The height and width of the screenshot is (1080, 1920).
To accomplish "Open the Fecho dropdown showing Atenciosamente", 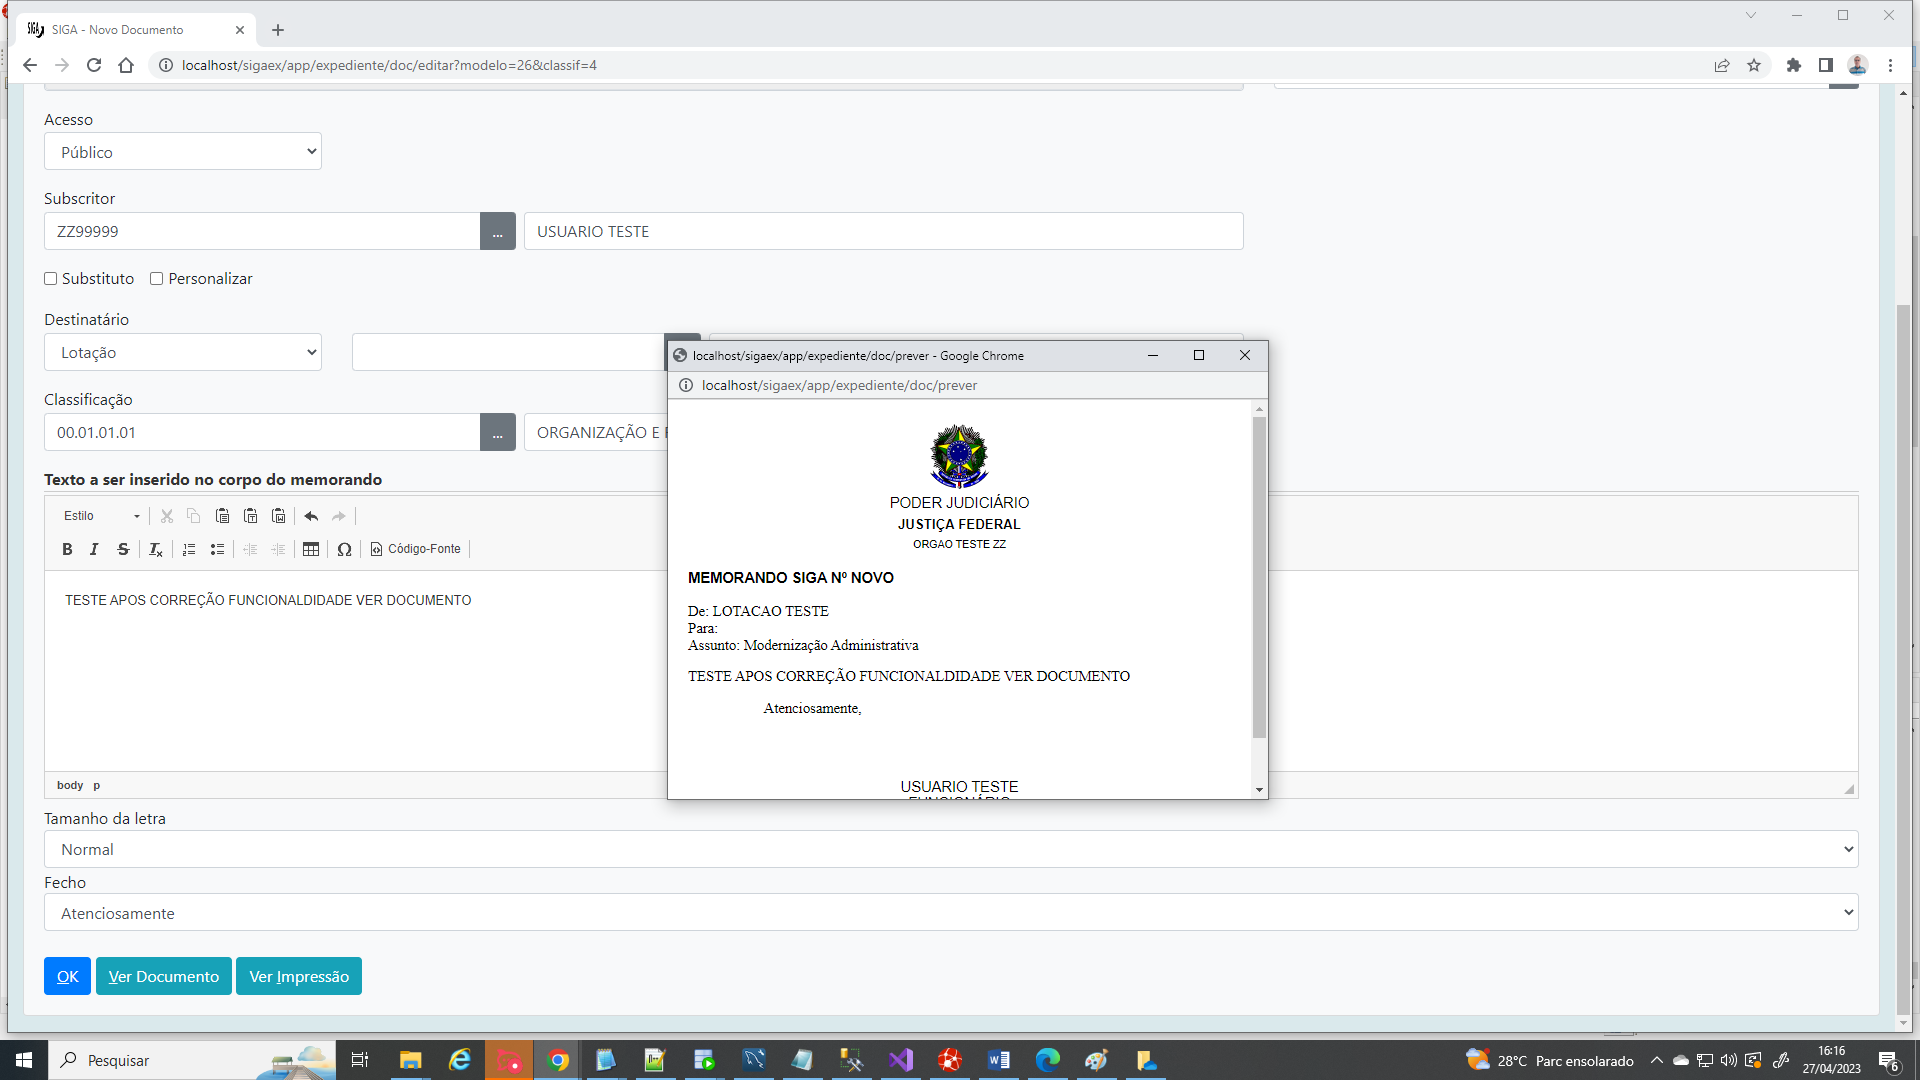I will point(950,913).
